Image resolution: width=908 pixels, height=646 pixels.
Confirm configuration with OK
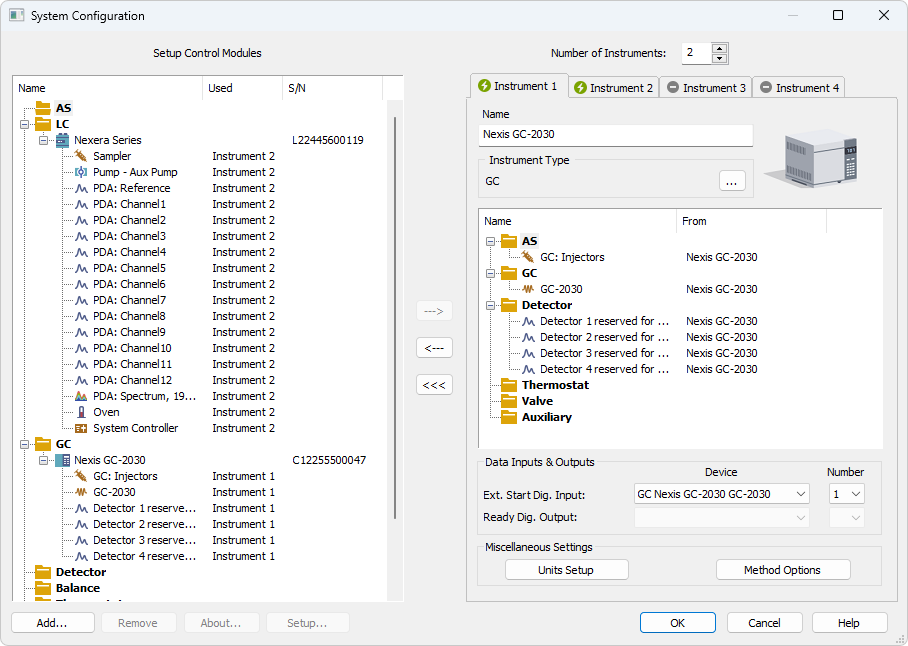pos(678,623)
